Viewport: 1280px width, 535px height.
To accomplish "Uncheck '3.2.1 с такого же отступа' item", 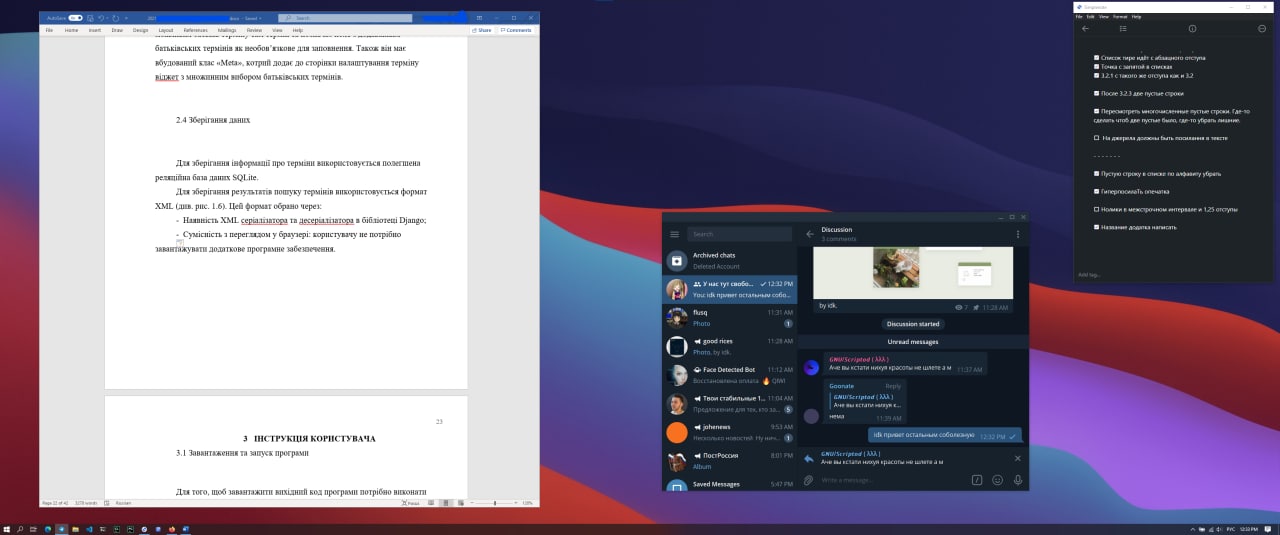I will click(1097, 75).
